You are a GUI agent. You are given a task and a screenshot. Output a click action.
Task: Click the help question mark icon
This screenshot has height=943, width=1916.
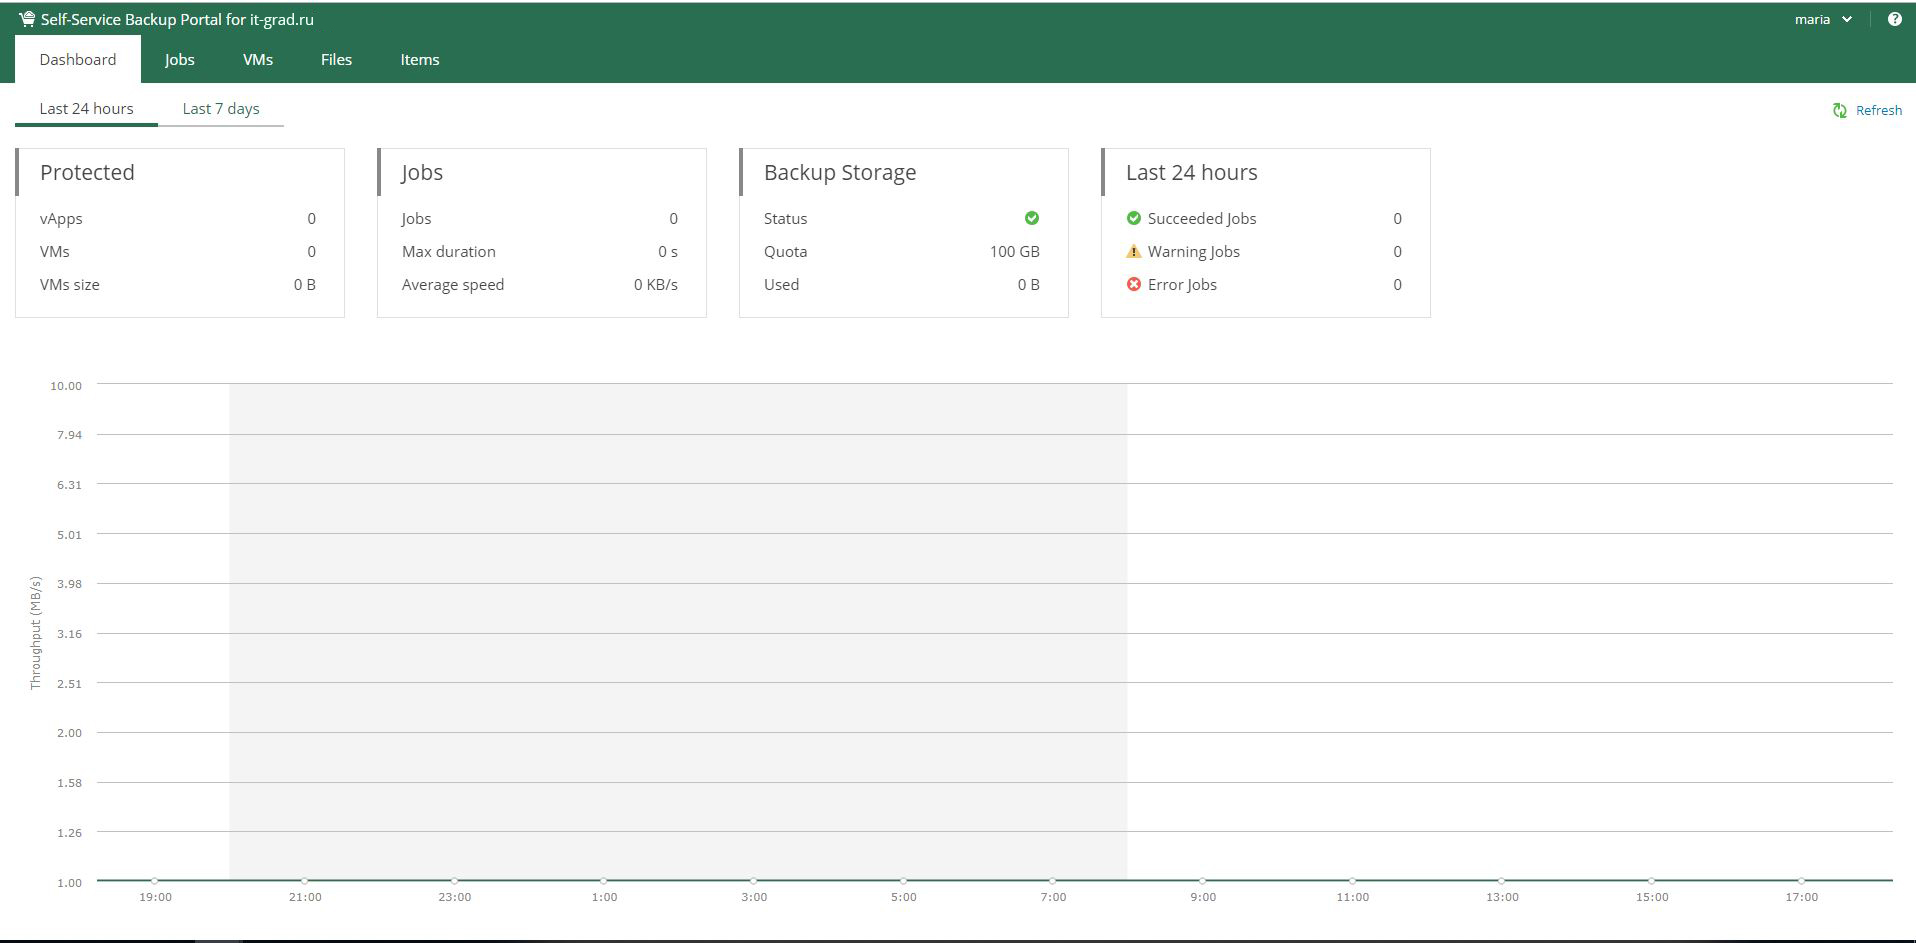(x=1894, y=19)
